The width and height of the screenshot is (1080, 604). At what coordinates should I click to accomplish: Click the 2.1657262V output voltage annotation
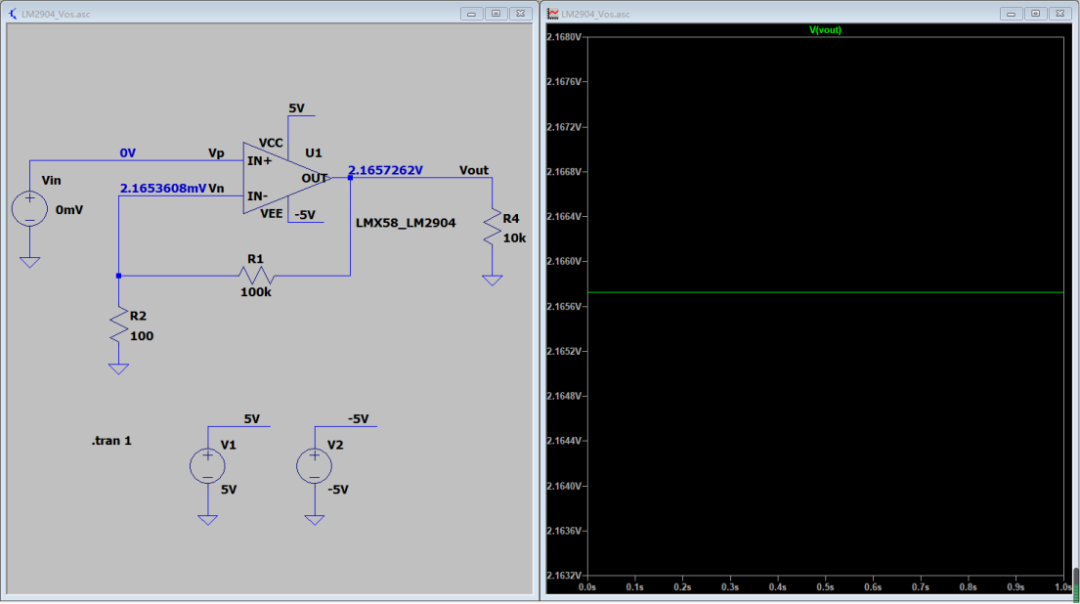(x=385, y=170)
